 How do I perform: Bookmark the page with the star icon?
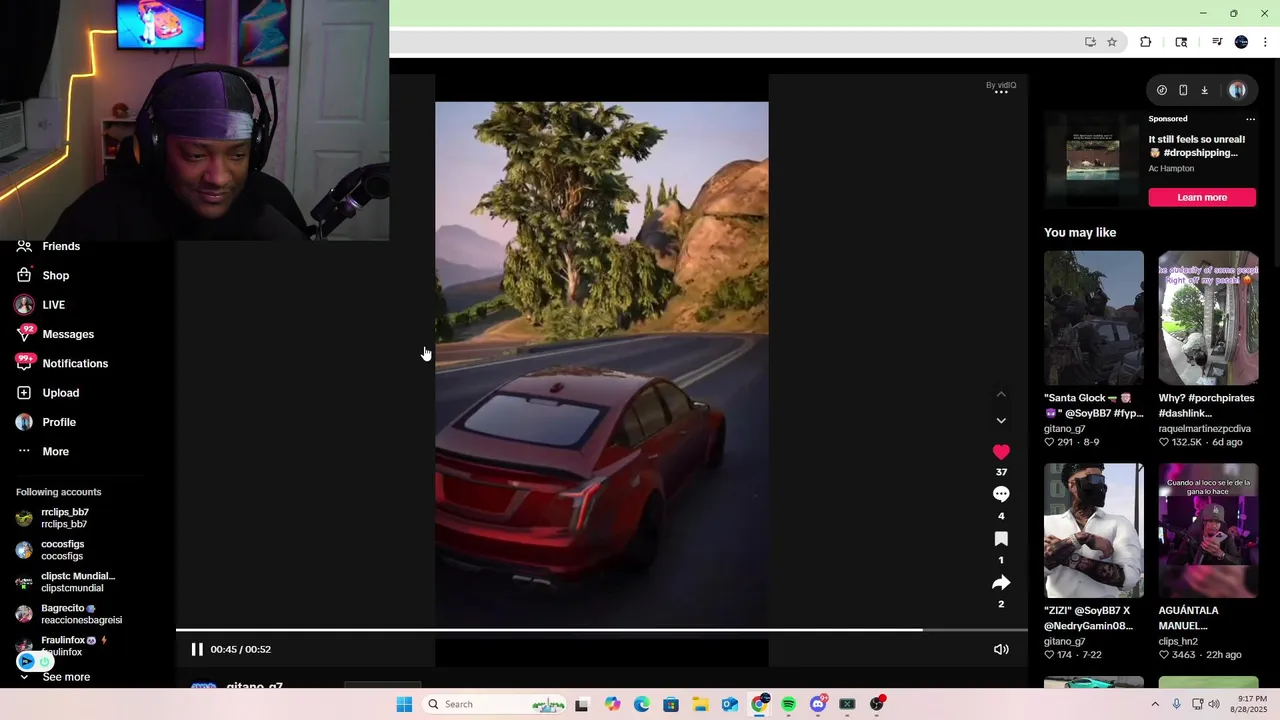1112,42
